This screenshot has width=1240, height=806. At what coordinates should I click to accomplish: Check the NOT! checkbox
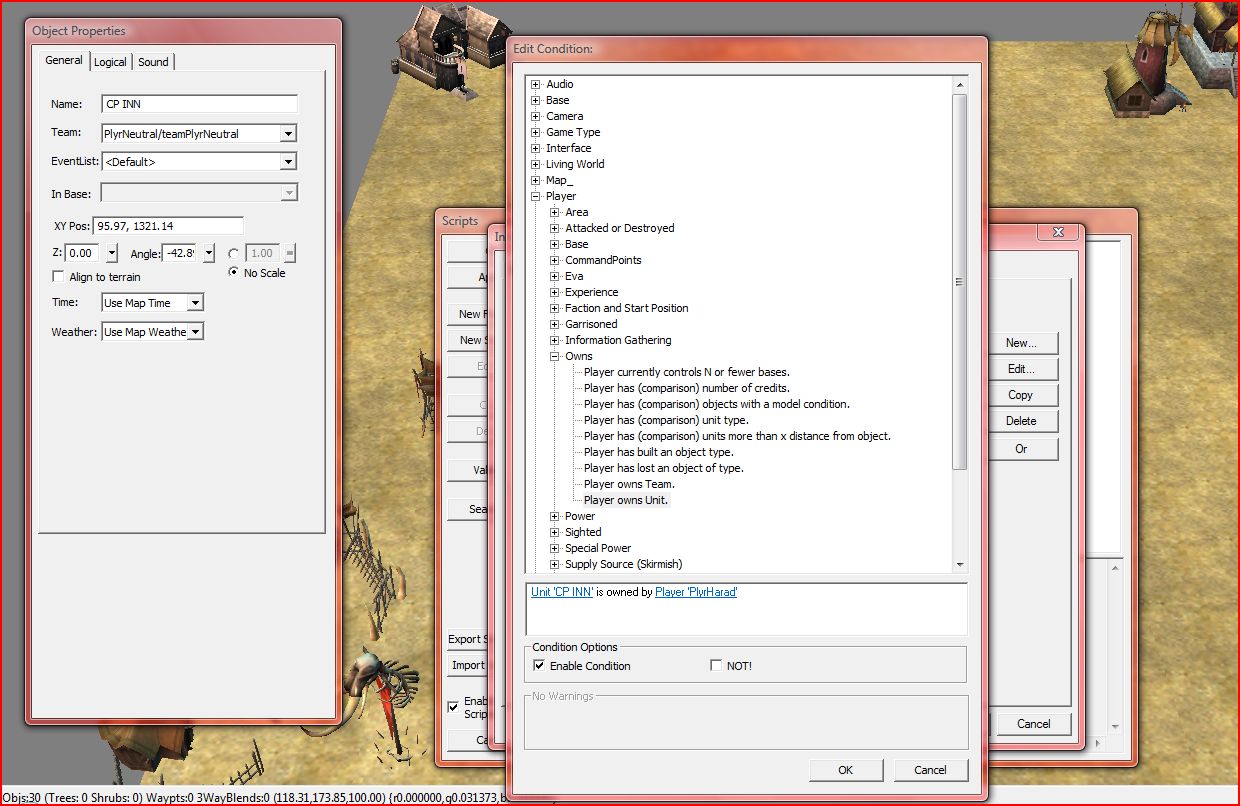(x=716, y=666)
